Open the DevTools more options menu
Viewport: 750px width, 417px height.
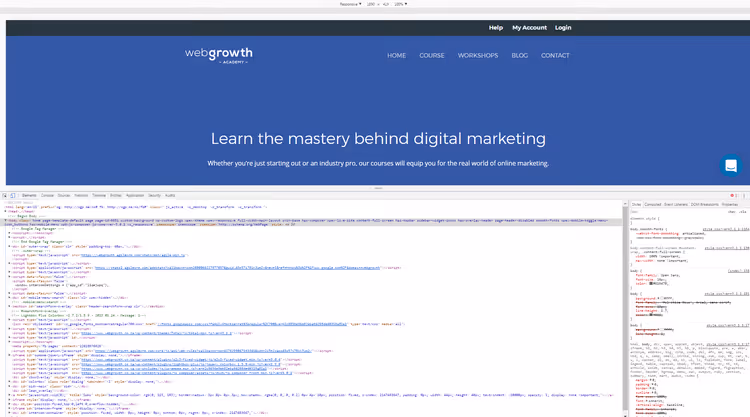(x=744, y=196)
